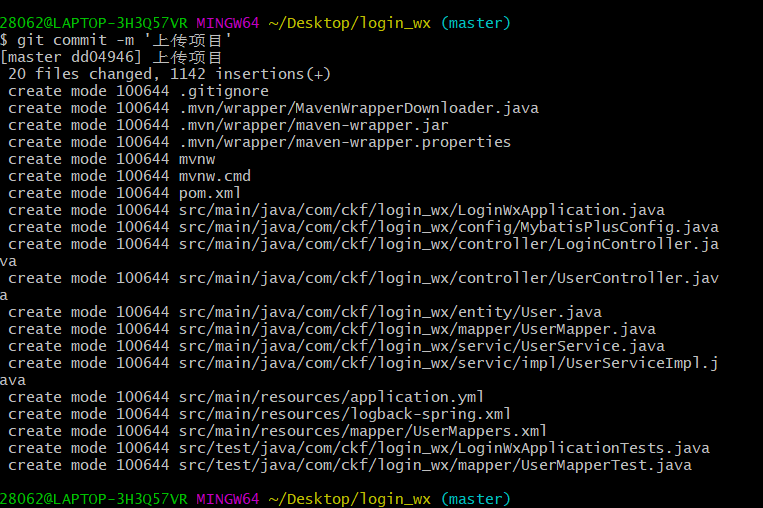Click the UserMappers.xml line
The height and width of the screenshot is (508, 763).
[277, 431]
